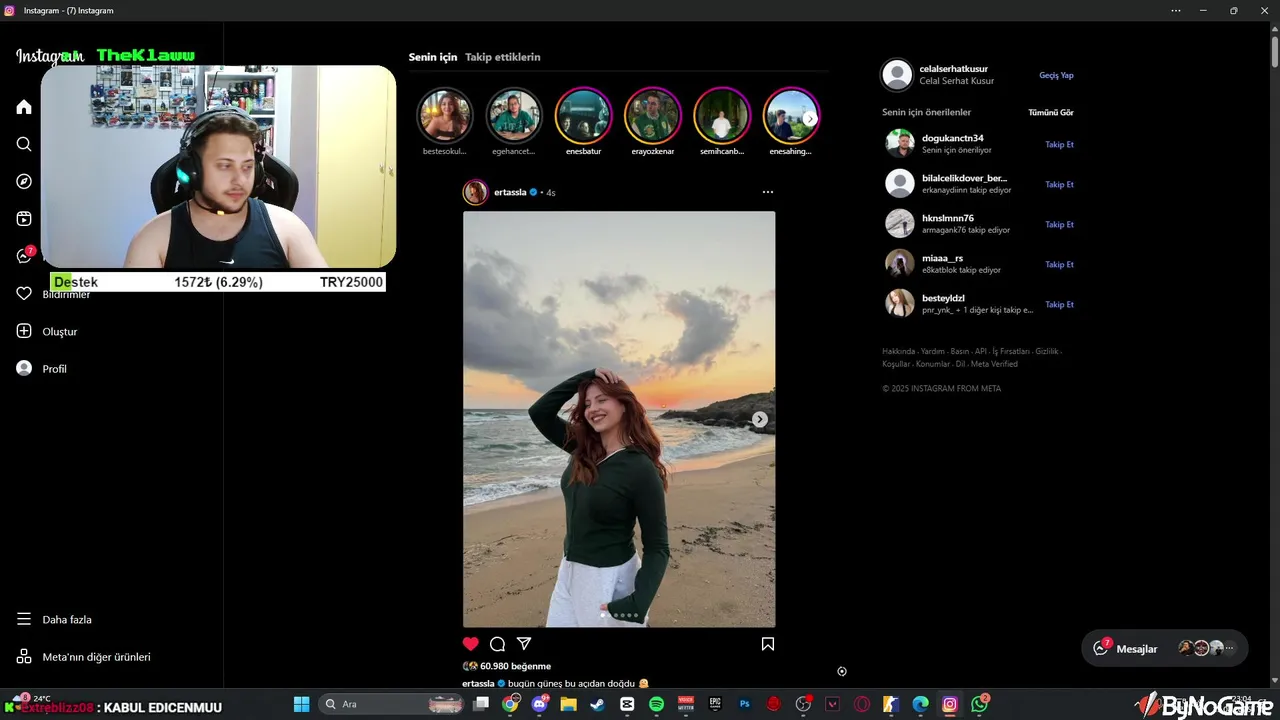
Task: Click page vertical scrollbar
Action: tap(1274, 50)
